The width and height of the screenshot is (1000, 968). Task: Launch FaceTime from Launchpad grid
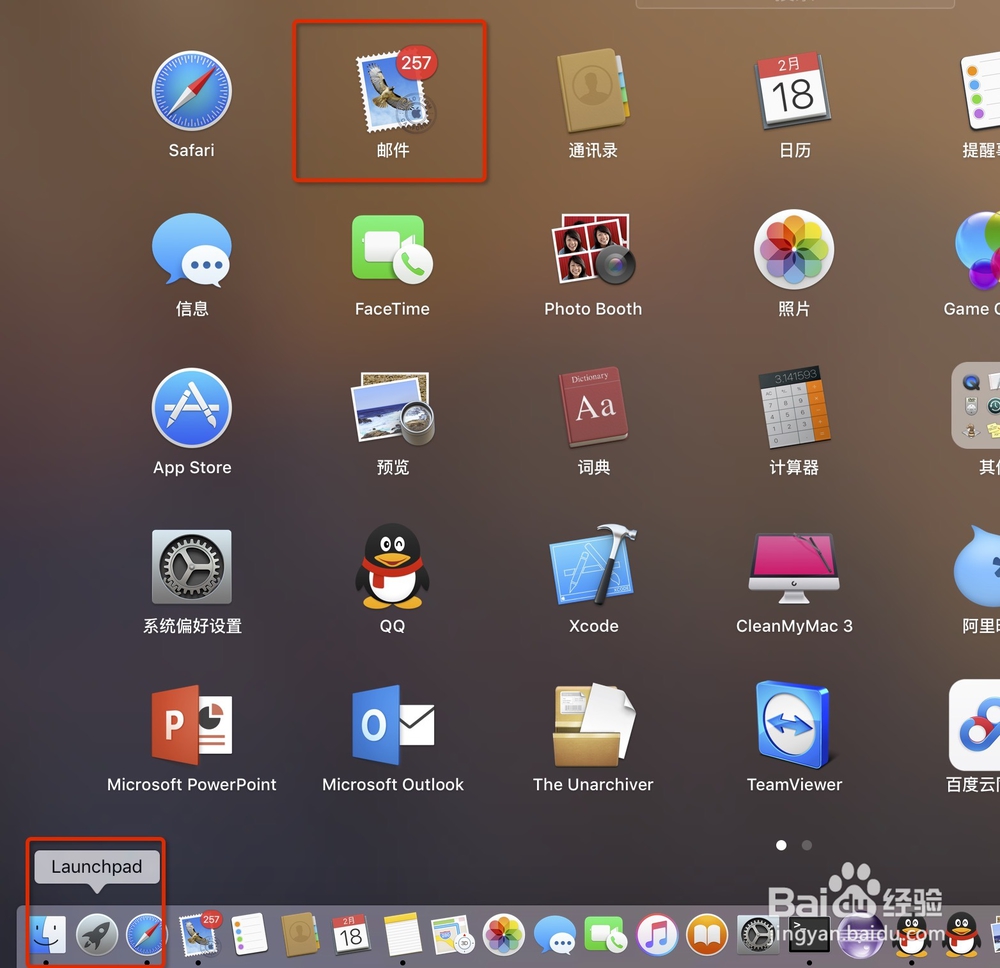392,249
